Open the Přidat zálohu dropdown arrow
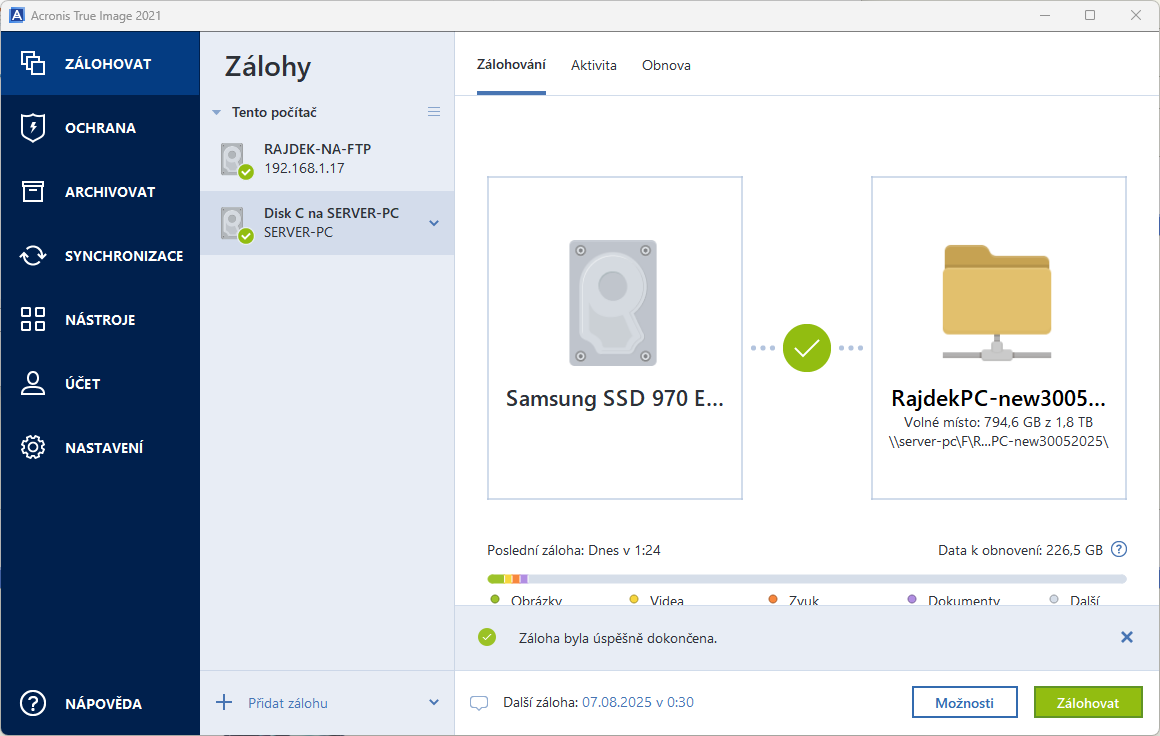1160x736 pixels. [x=434, y=703]
